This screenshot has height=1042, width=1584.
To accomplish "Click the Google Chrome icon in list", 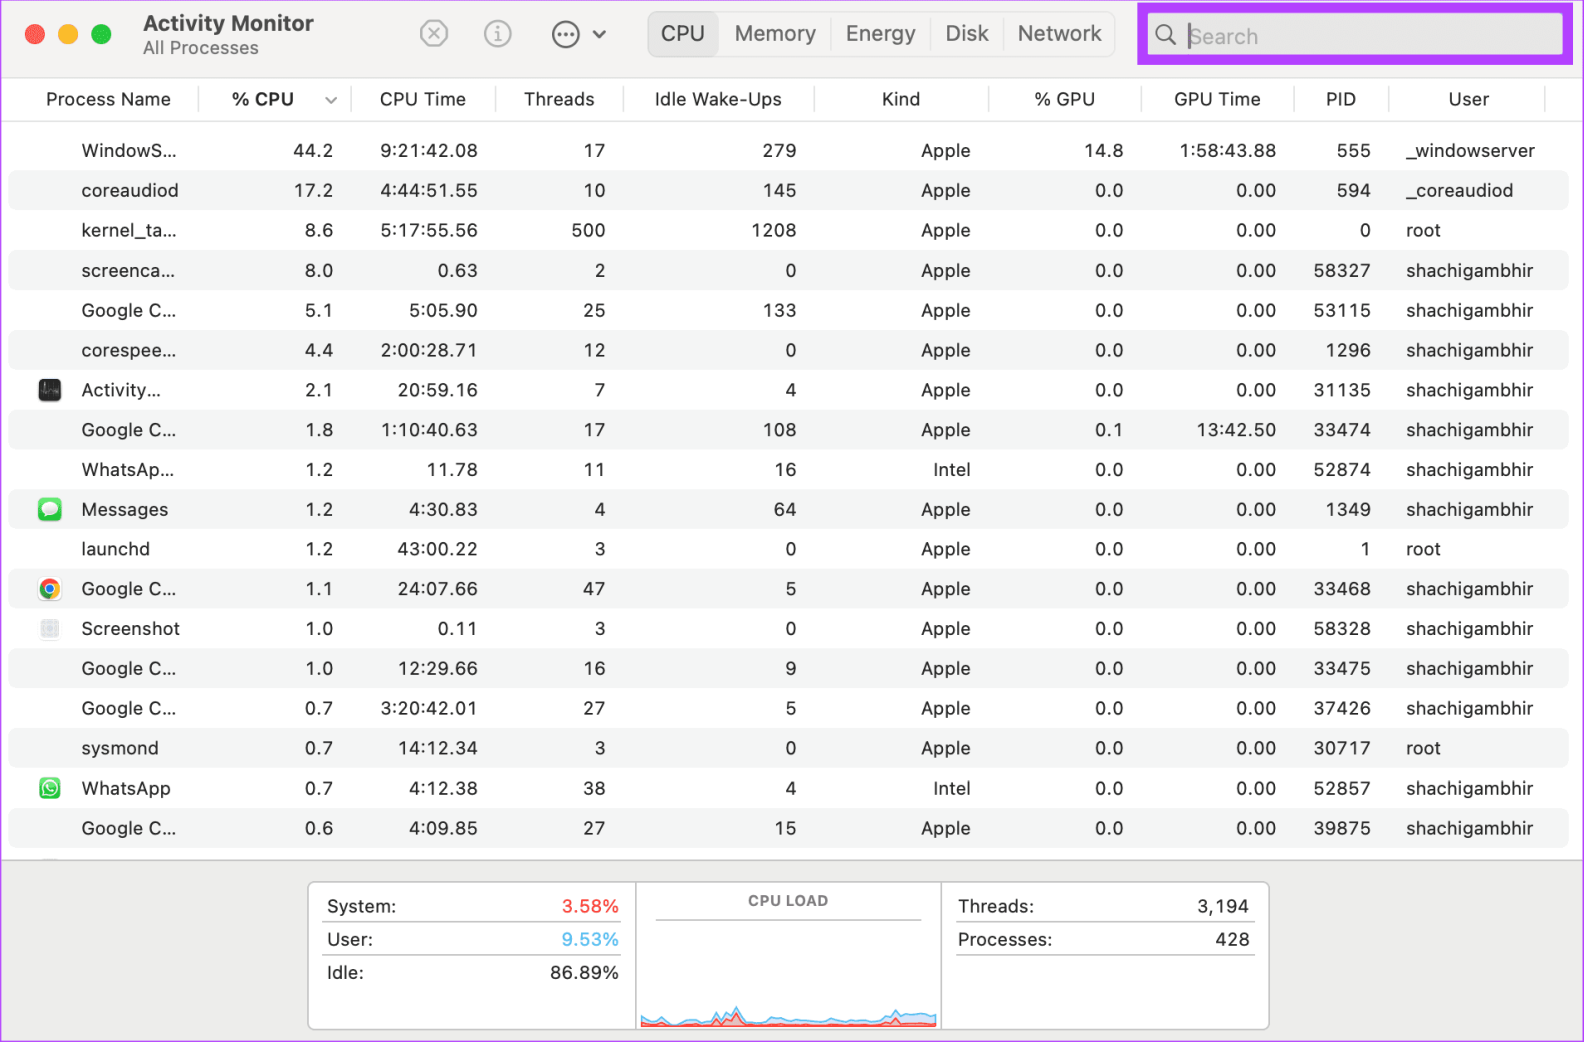I will 50,589.
